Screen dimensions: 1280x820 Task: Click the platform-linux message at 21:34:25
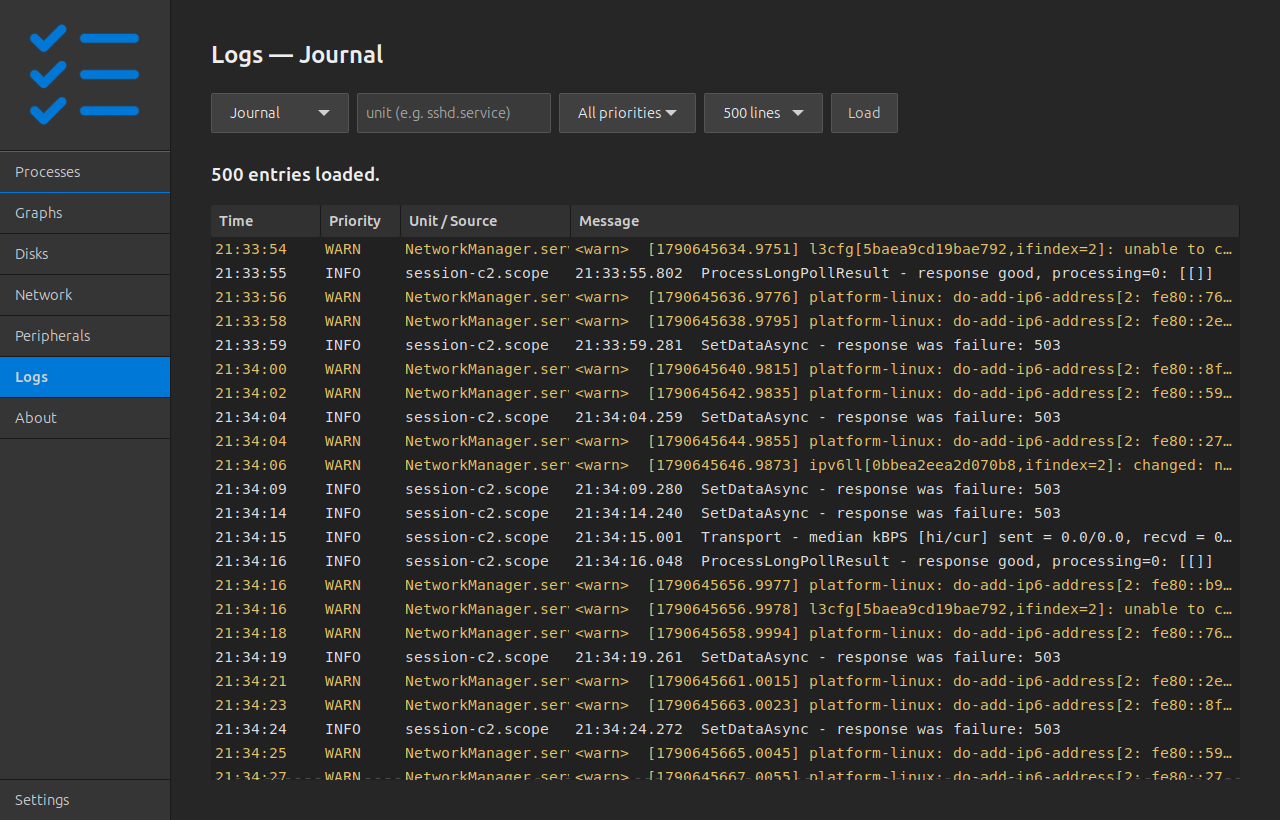(903, 753)
